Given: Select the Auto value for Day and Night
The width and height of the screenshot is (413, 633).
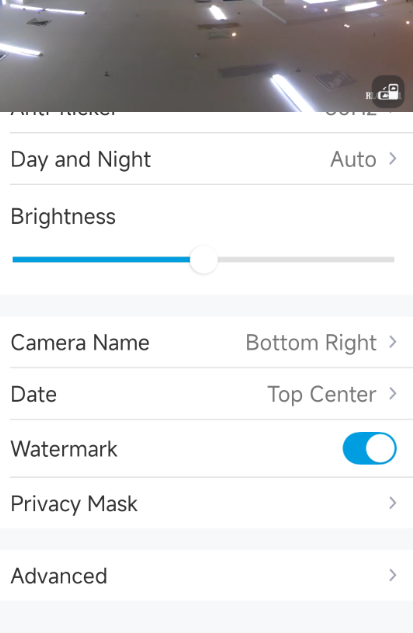Looking at the screenshot, I should (353, 159).
